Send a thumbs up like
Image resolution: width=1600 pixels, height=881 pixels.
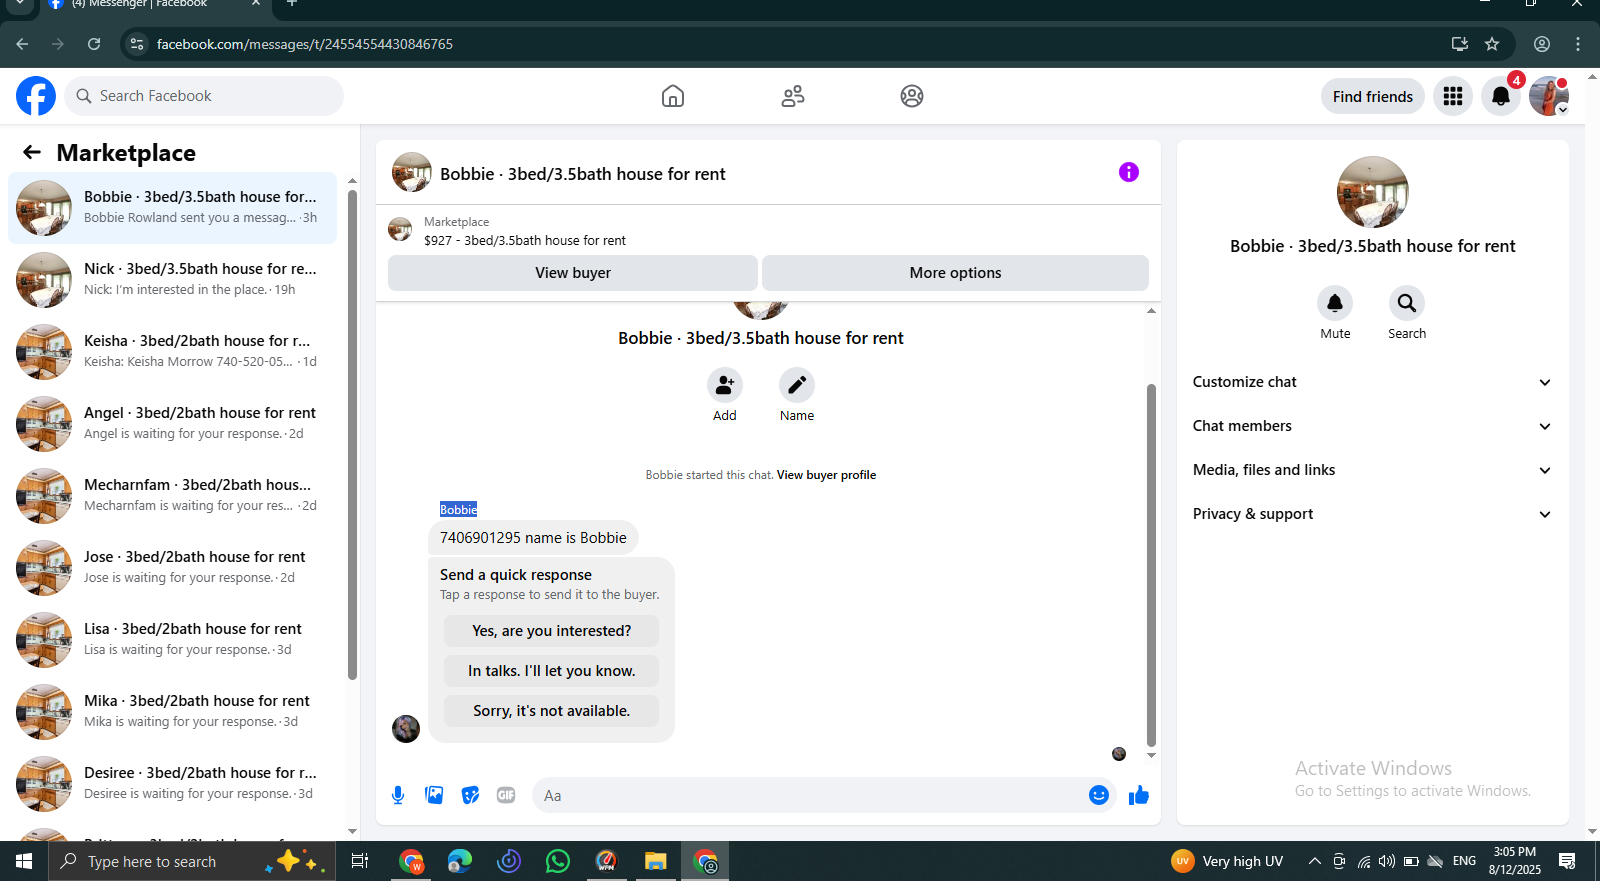(x=1139, y=795)
